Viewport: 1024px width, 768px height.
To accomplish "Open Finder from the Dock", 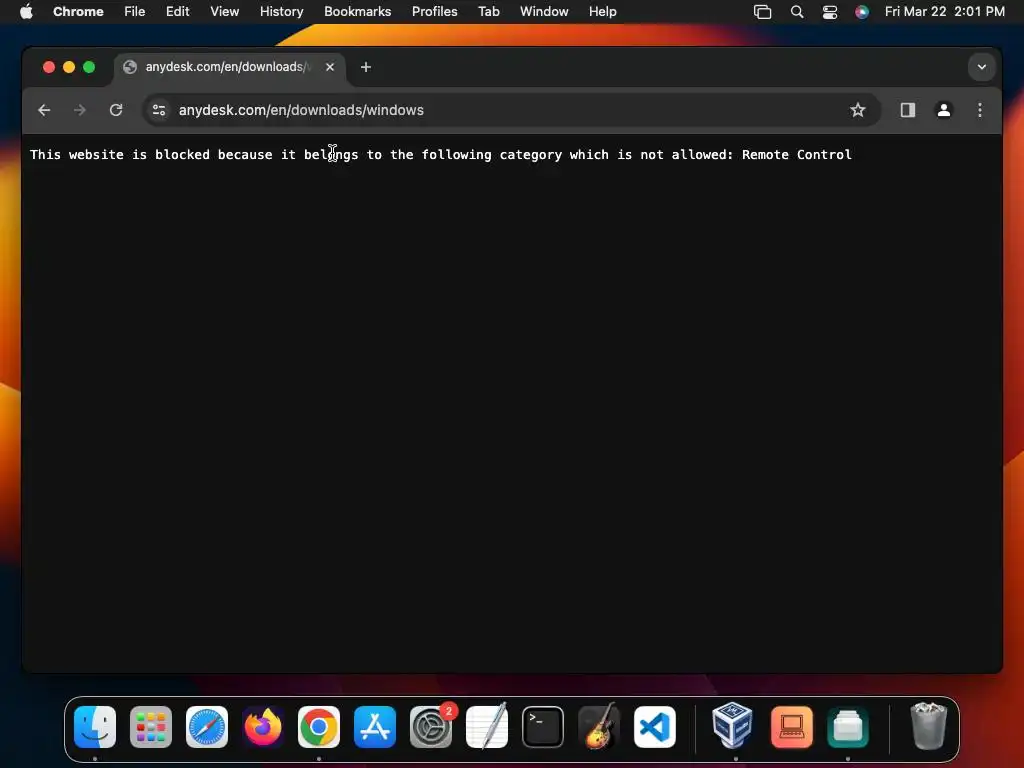I will 95,727.
